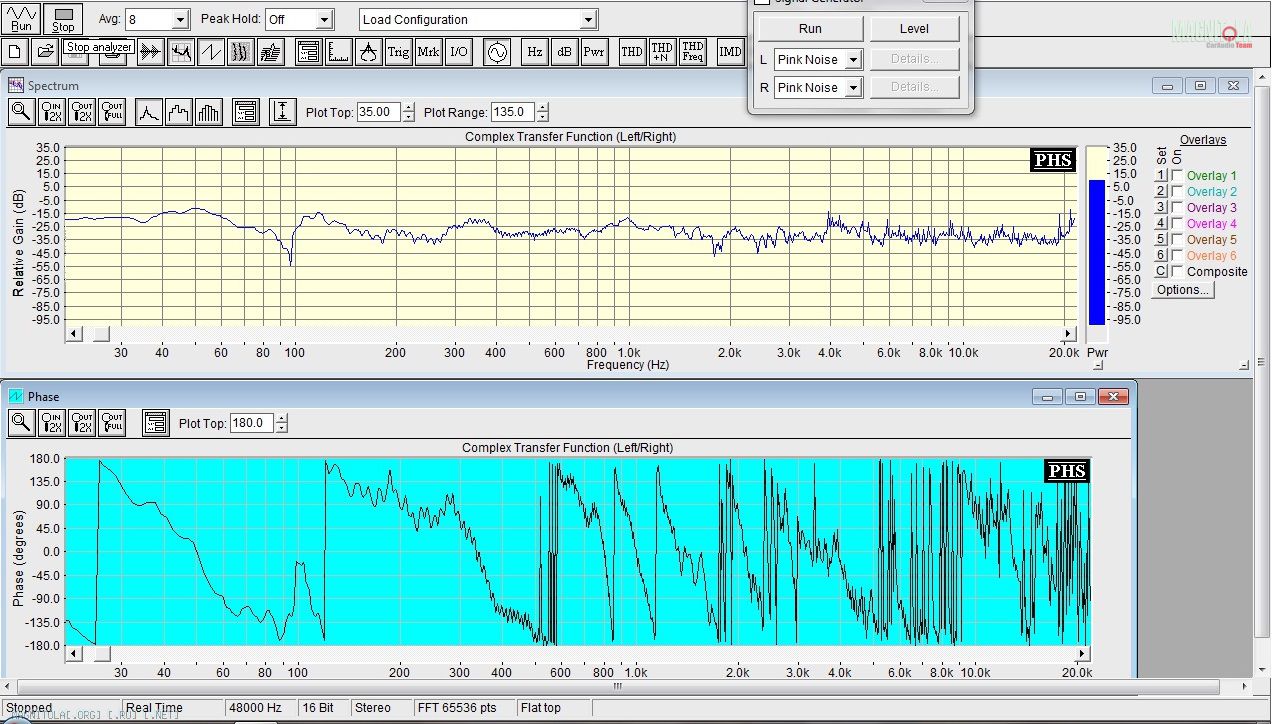
Task: Enable the Overlay 4 checkbox
Action: coord(1178,224)
